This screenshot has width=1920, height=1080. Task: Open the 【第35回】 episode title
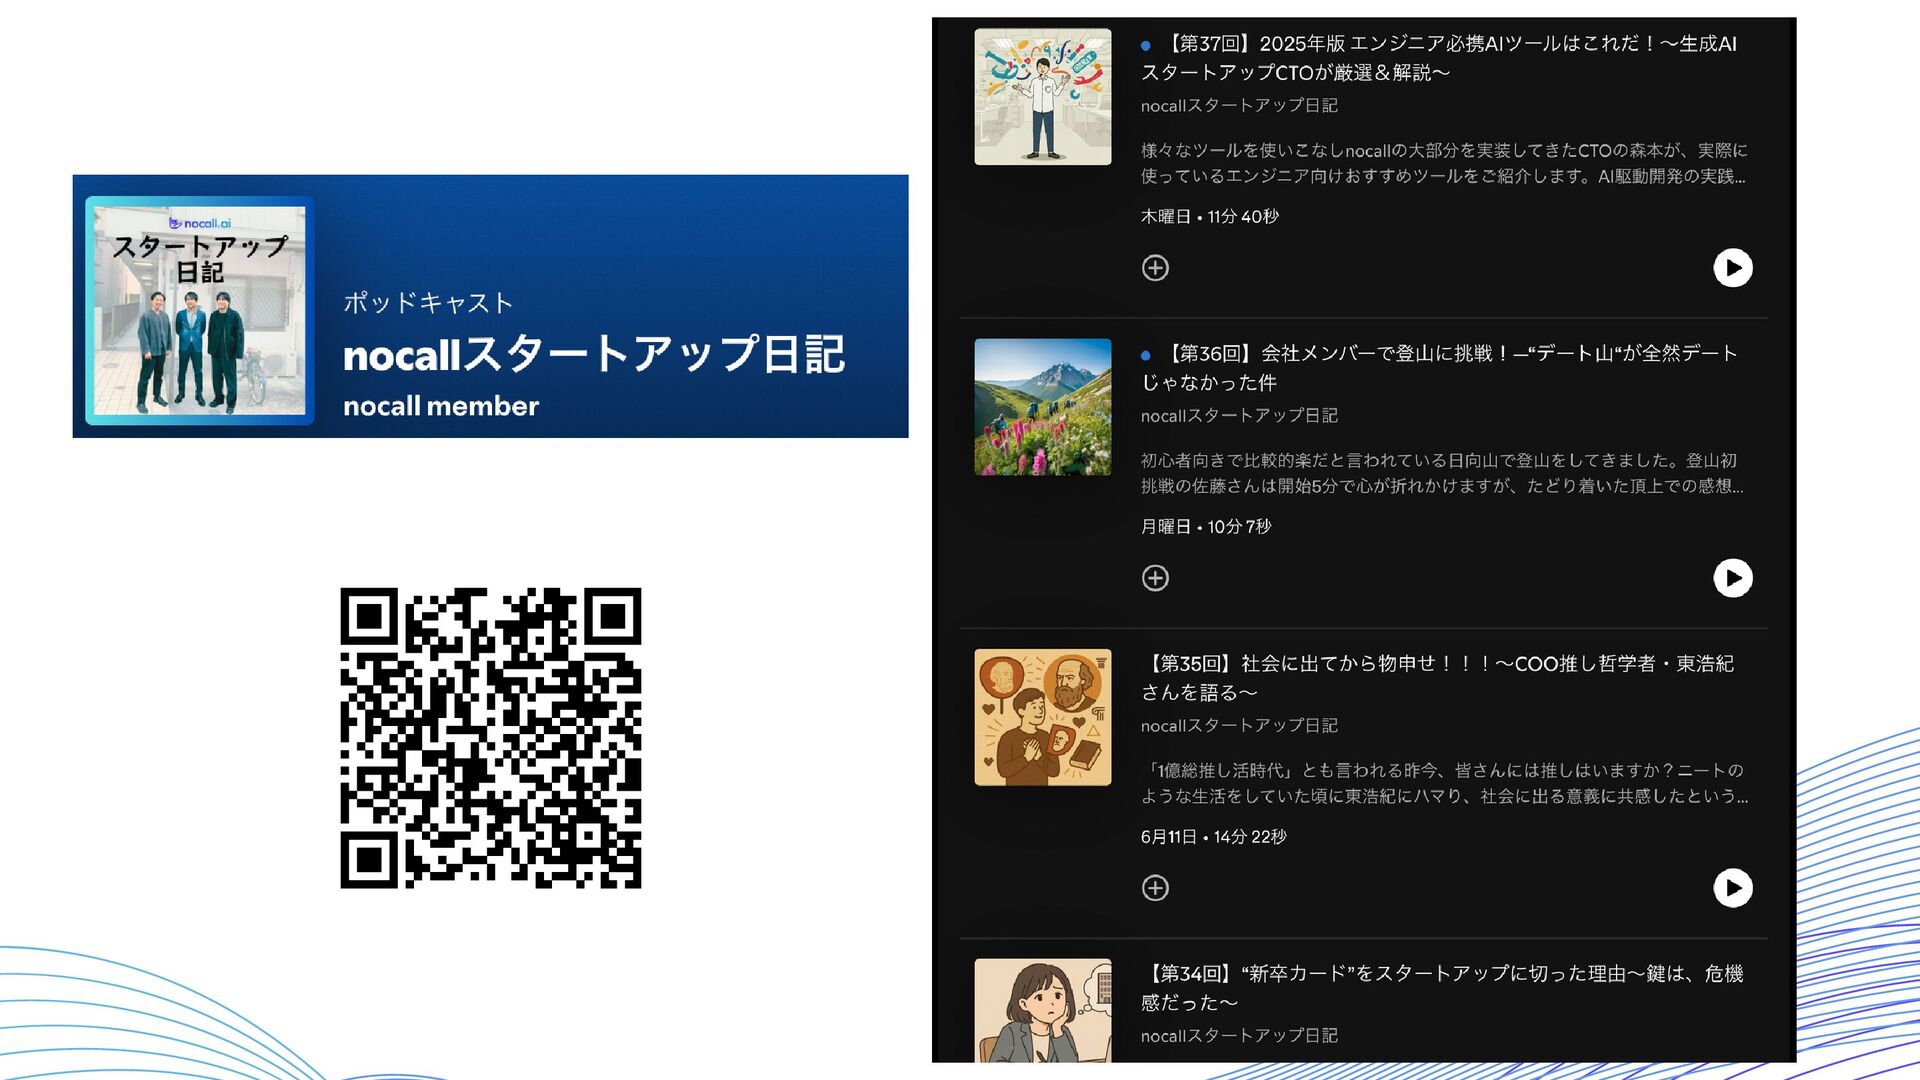pos(1440,678)
